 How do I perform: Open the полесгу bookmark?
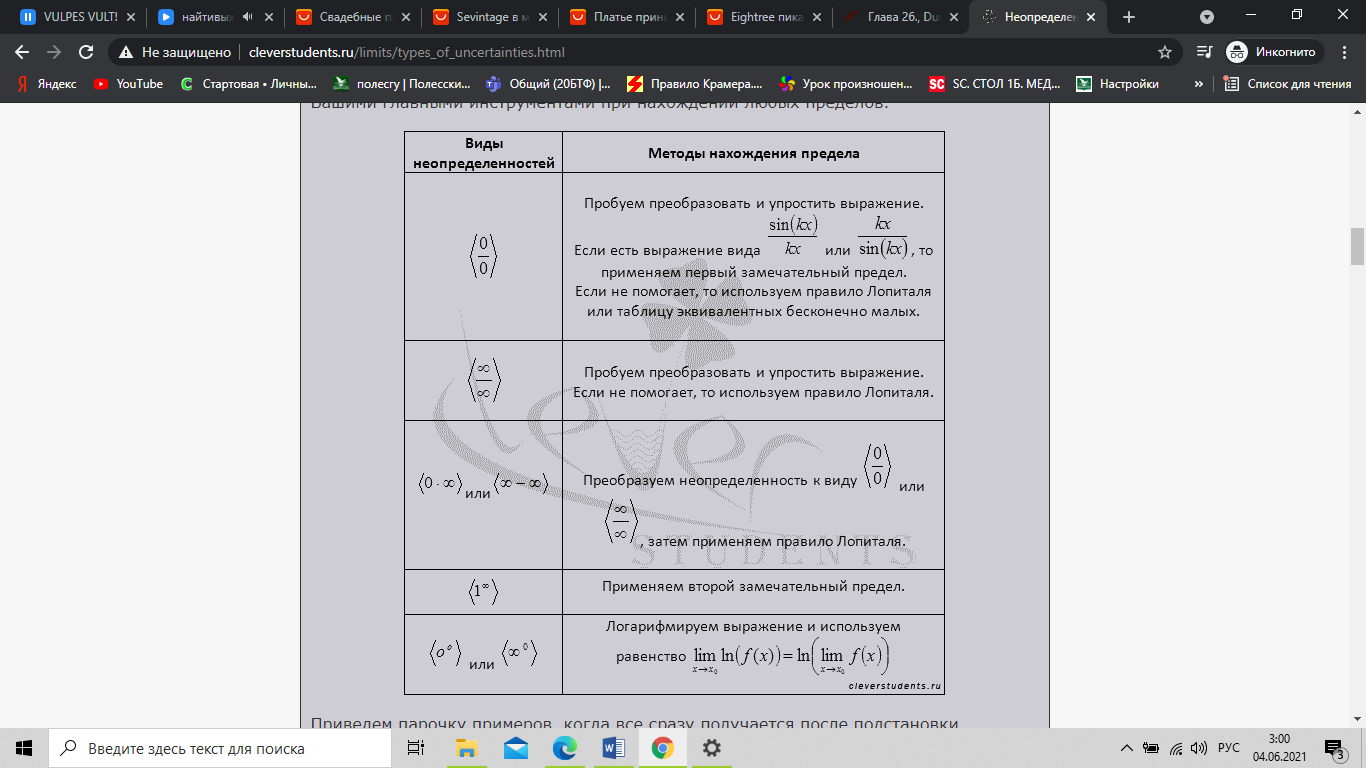click(x=401, y=84)
